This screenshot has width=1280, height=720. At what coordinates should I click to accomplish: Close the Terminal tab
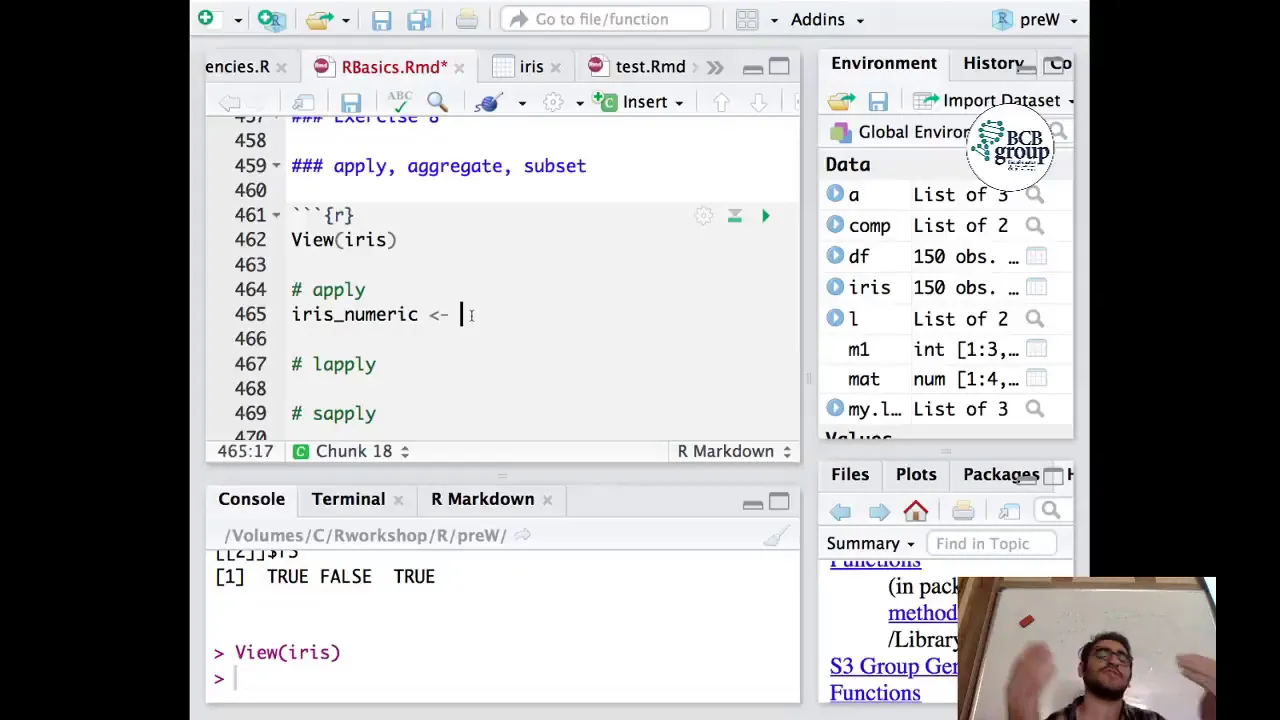coord(398,500)
